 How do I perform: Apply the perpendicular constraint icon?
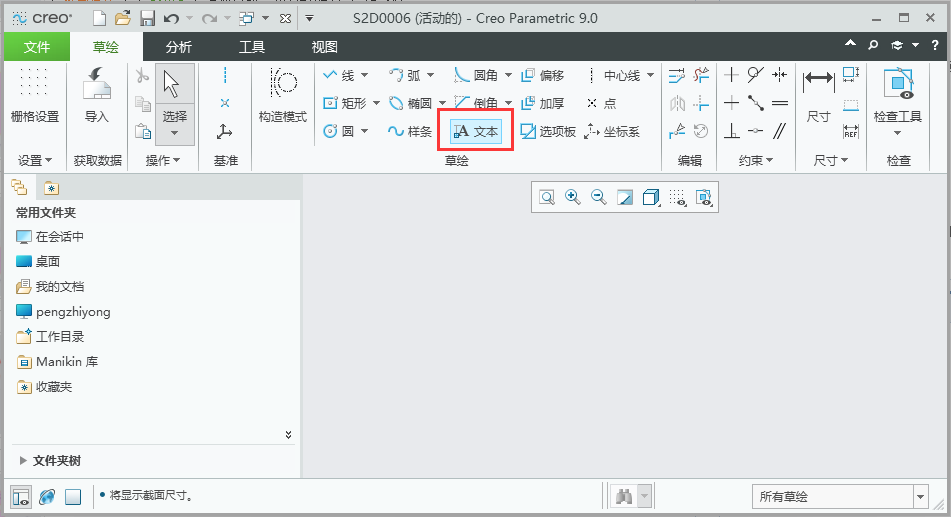(x=732, y=130)
